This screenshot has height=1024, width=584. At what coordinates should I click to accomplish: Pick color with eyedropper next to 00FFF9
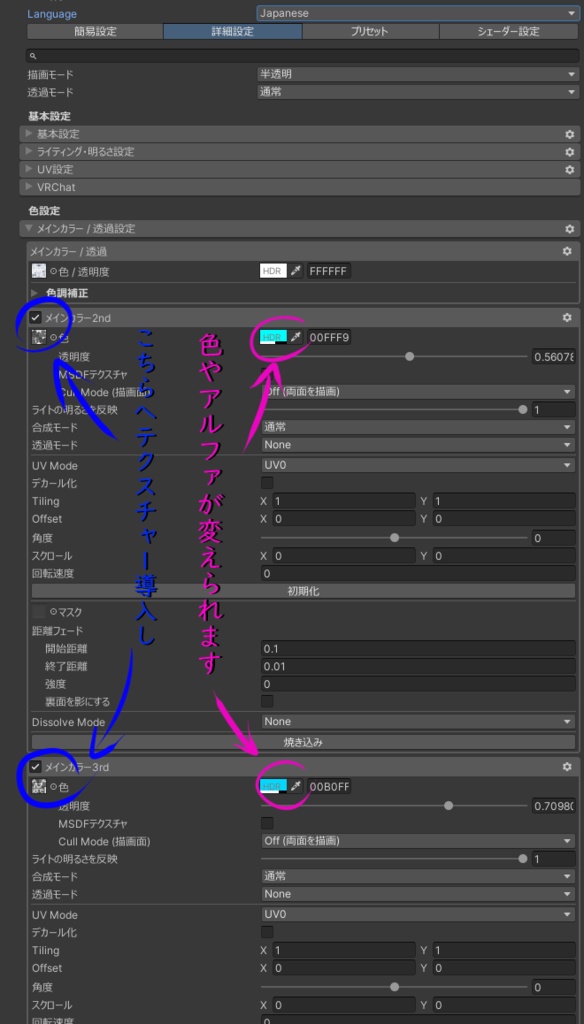pos(297,337)
